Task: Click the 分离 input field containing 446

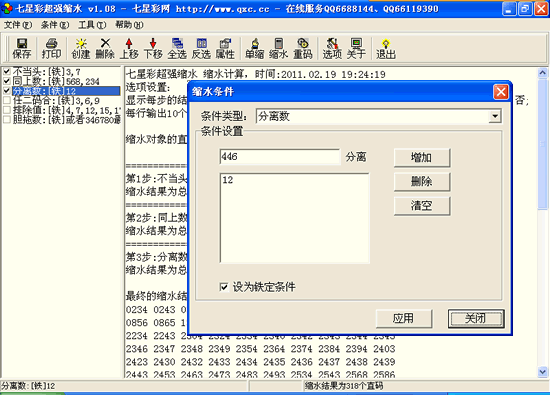Action: click(x=280, y=156)
